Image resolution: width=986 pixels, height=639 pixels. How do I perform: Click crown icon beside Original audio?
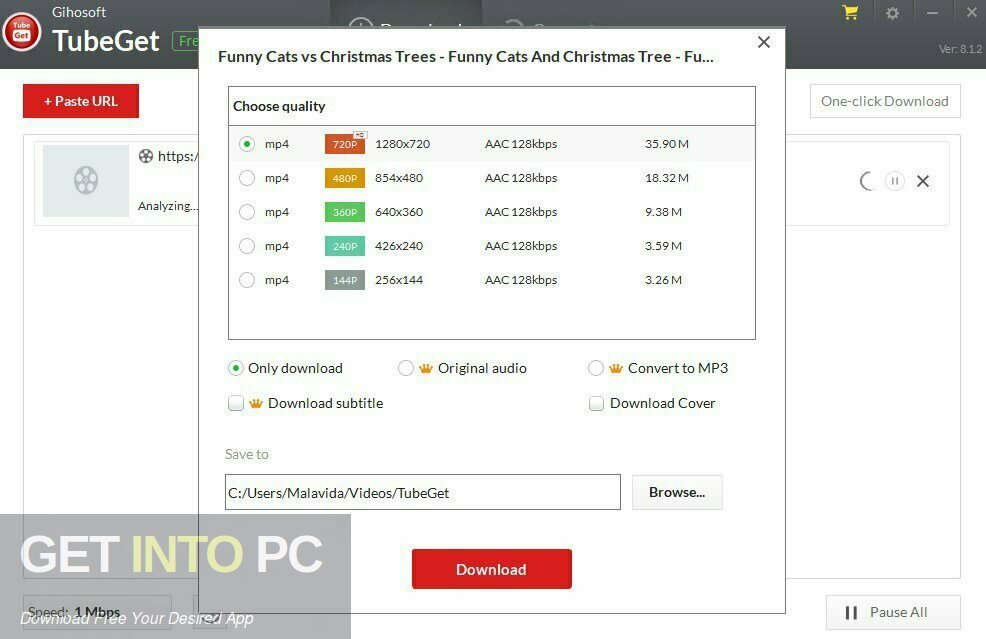(x=426, y=368)
